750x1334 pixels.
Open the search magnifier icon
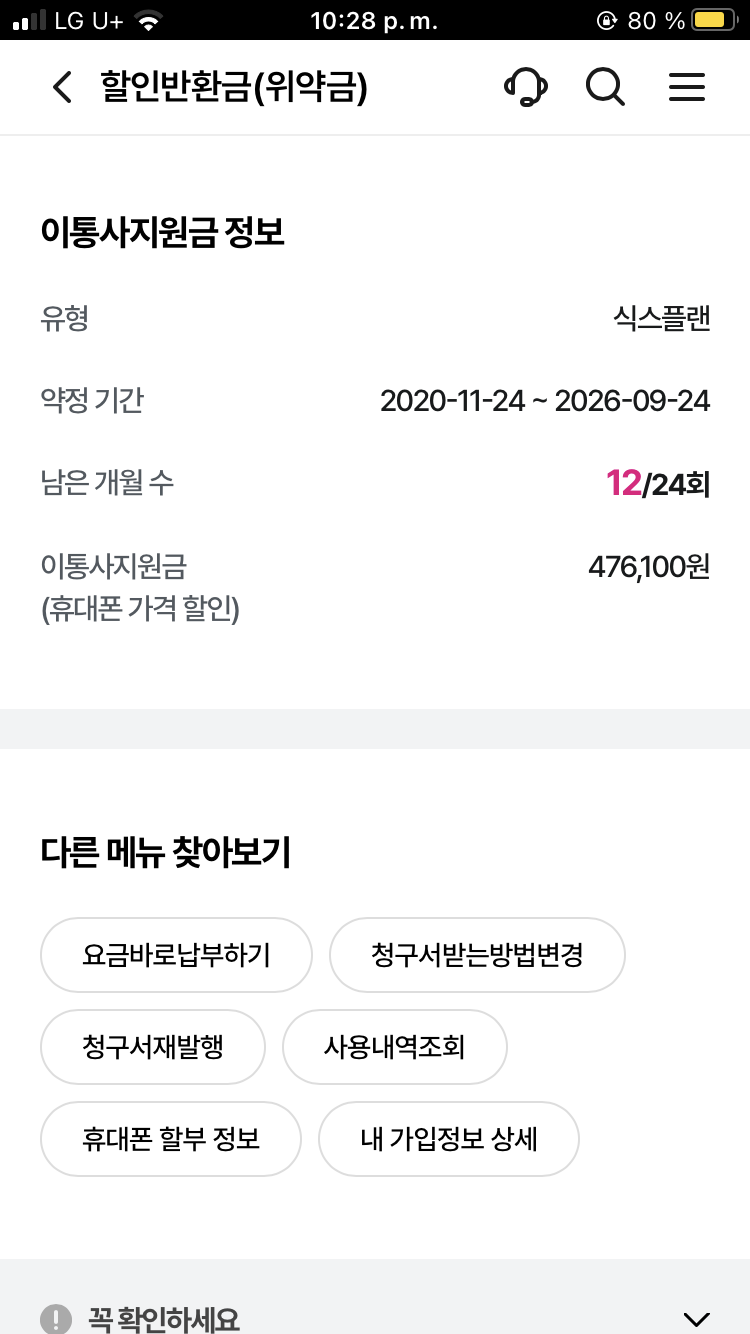pyautogui.click(x=605, y=88)
